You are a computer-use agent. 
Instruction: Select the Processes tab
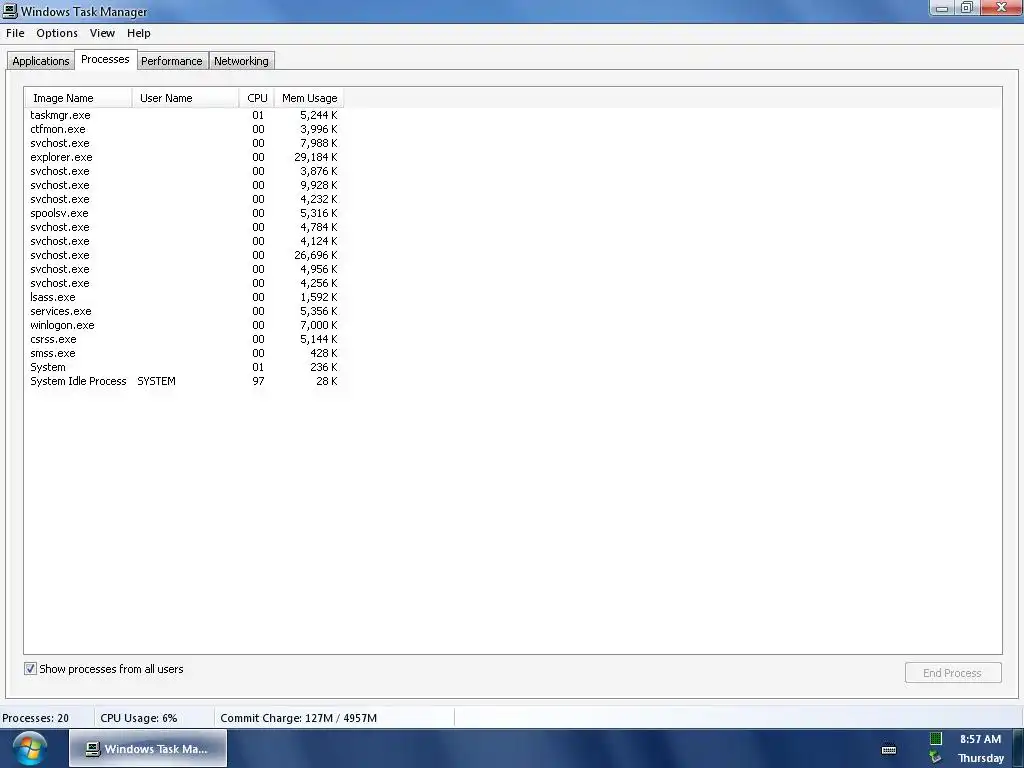tap(105, 59)
